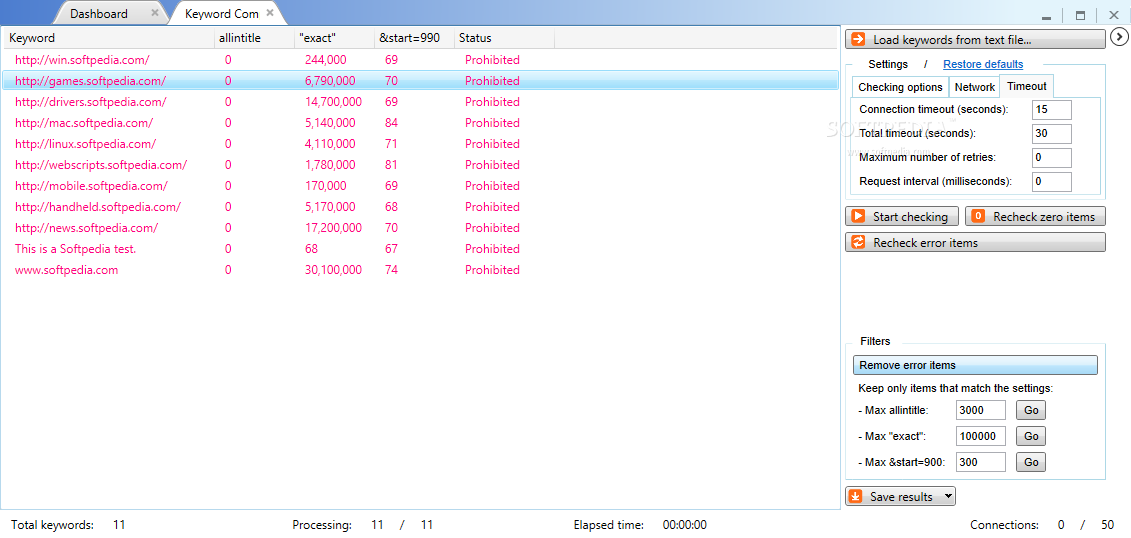Close the Keyword Com tab with its X
1131x538 pixels.
click(x=270, y=13)
